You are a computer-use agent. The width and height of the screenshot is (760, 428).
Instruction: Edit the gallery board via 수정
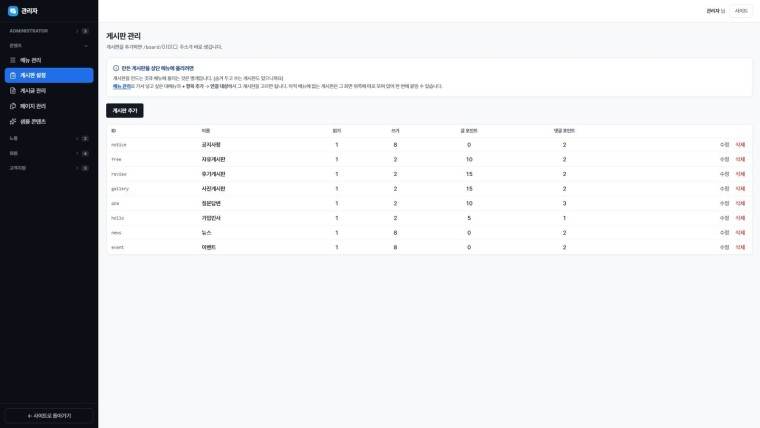point(724,189)
